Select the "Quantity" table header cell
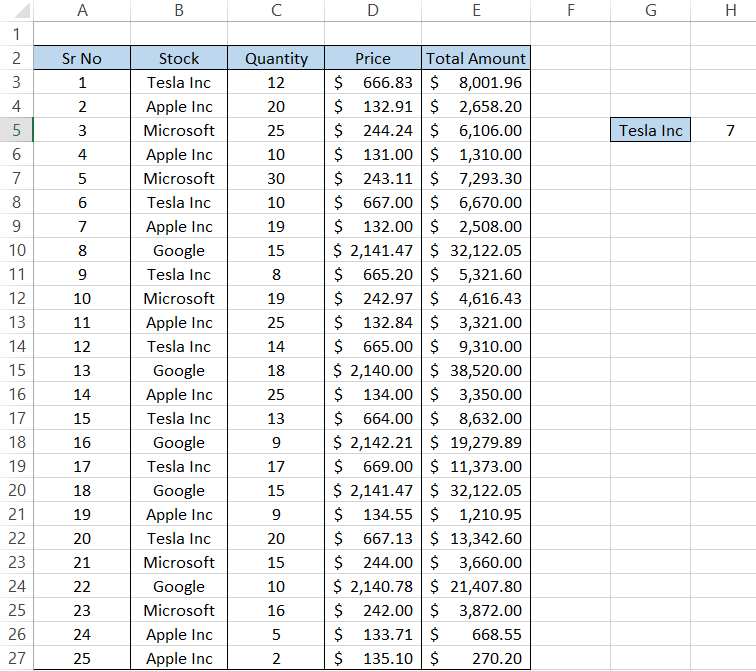The width and height of the screenshot is (756, 671). pyautogui.click(x=276, y=58)
